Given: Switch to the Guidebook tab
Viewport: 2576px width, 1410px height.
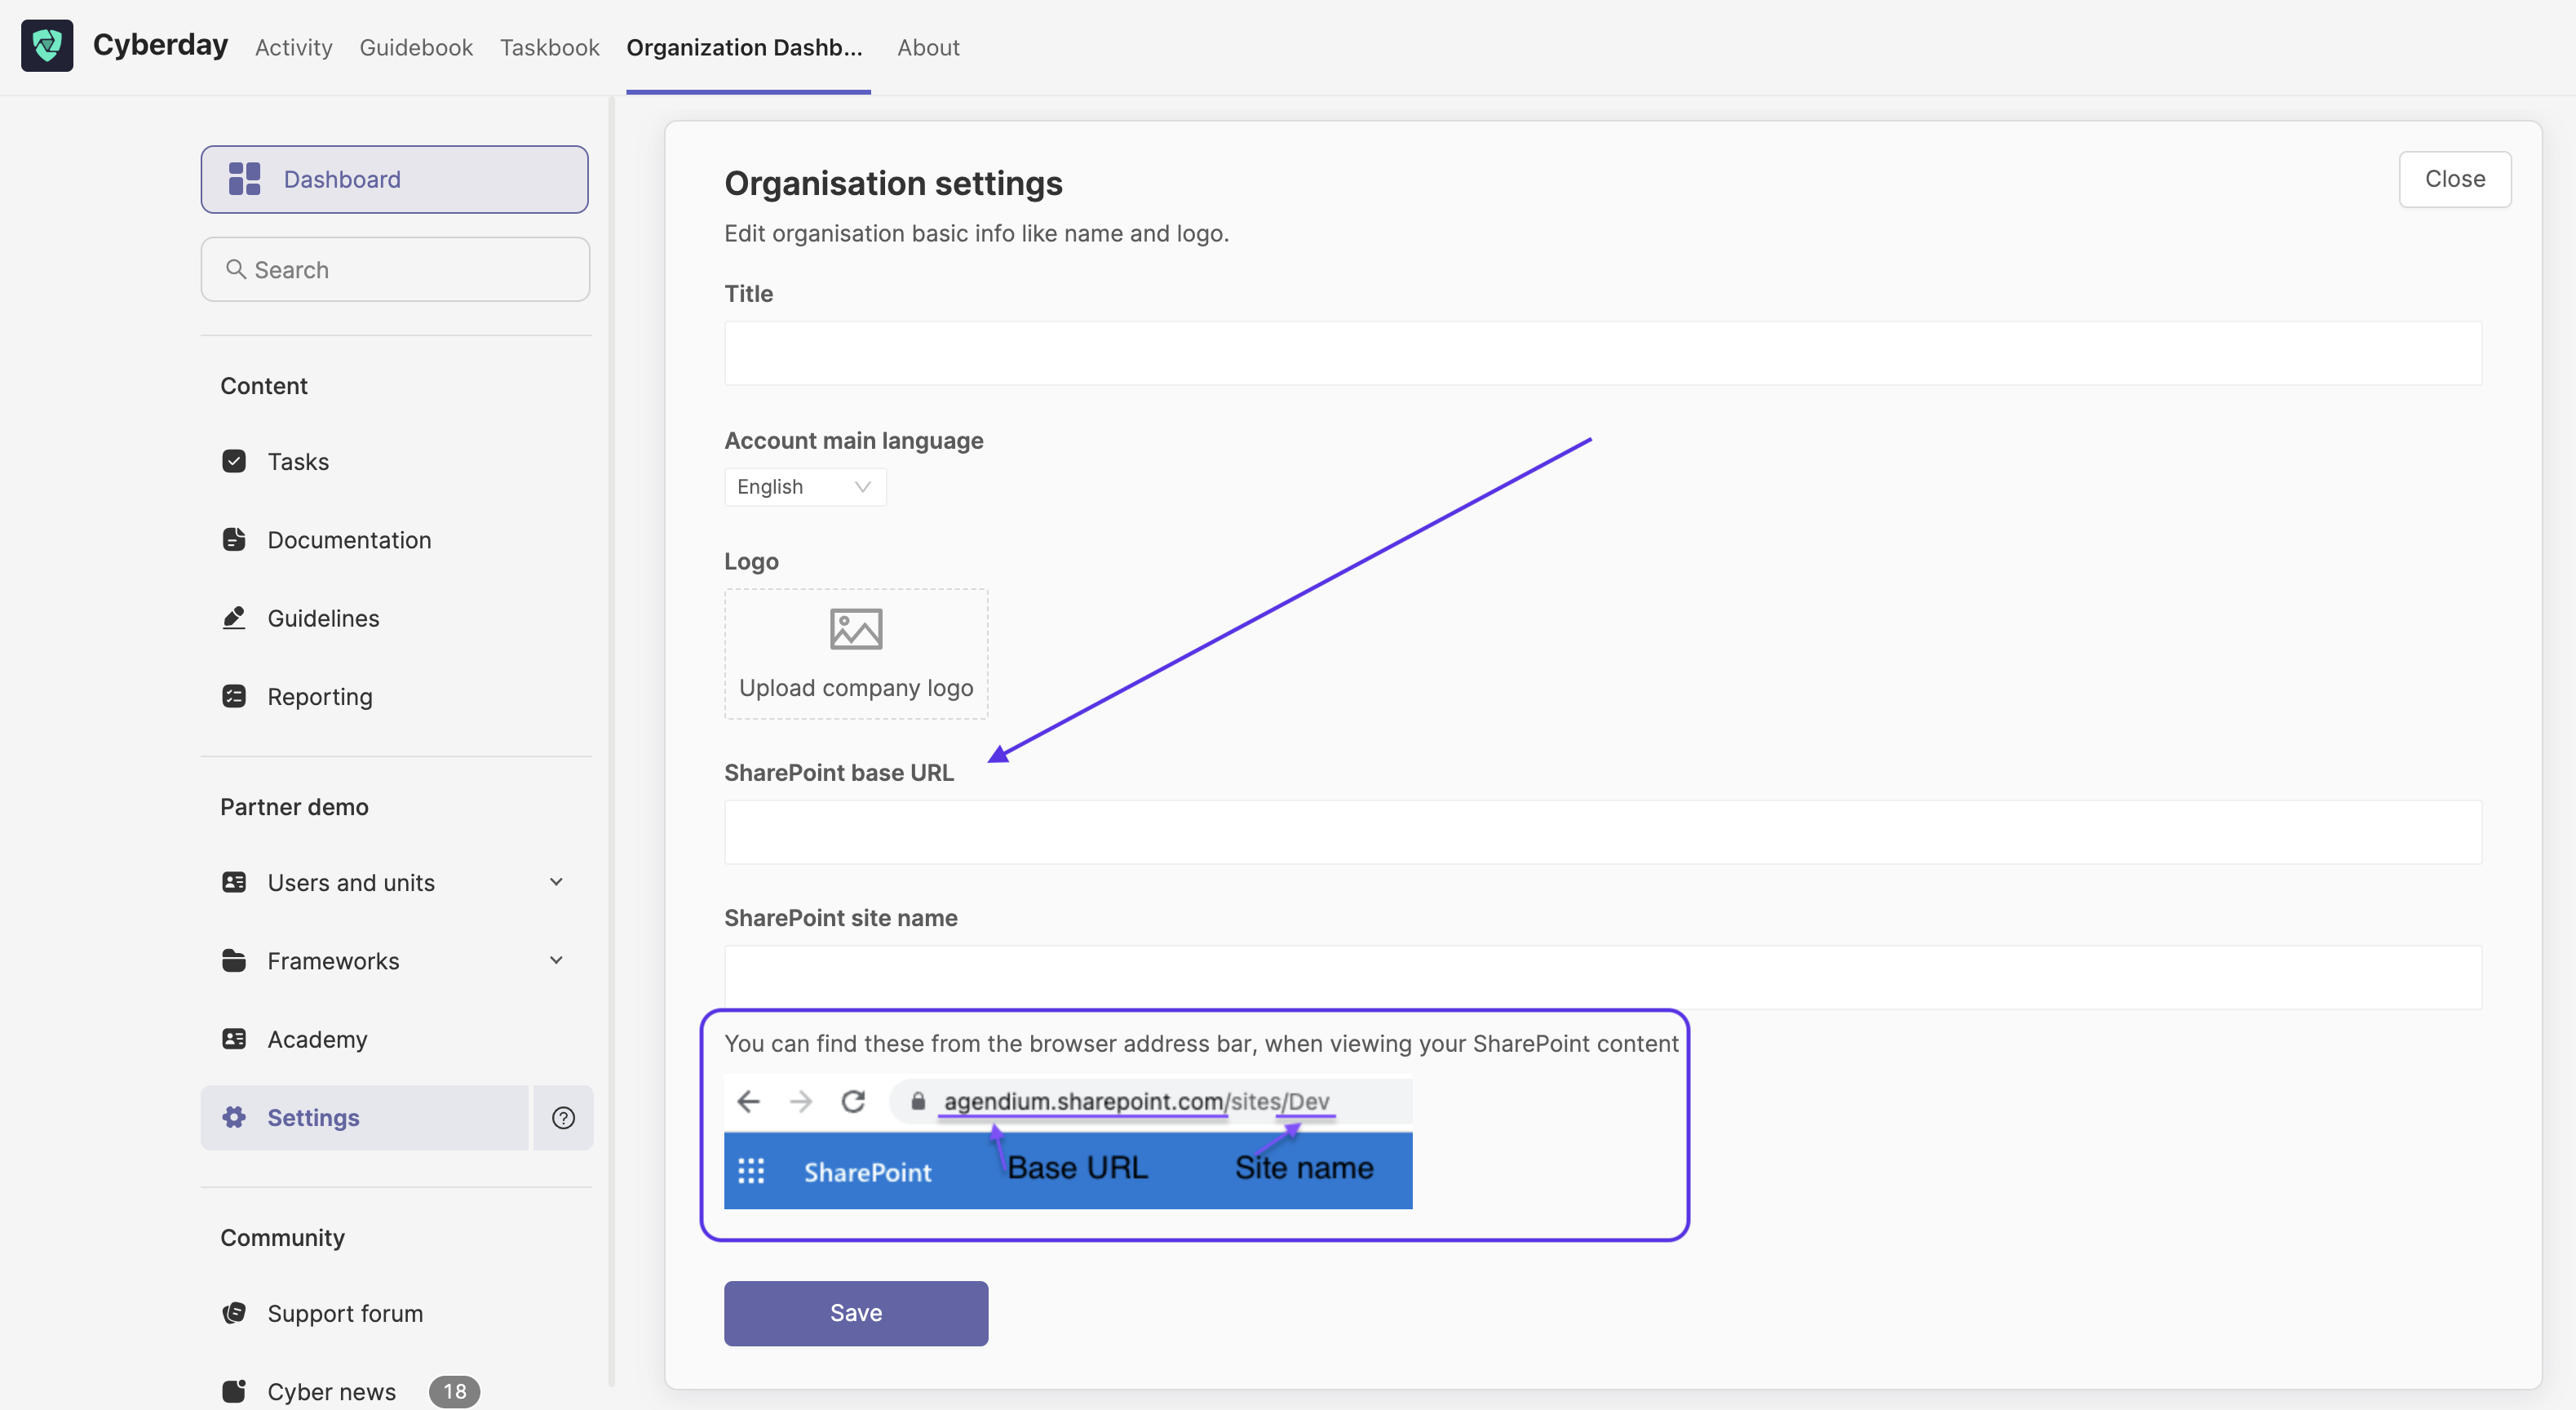Looking at the screenshot, I should coord(416,47).
